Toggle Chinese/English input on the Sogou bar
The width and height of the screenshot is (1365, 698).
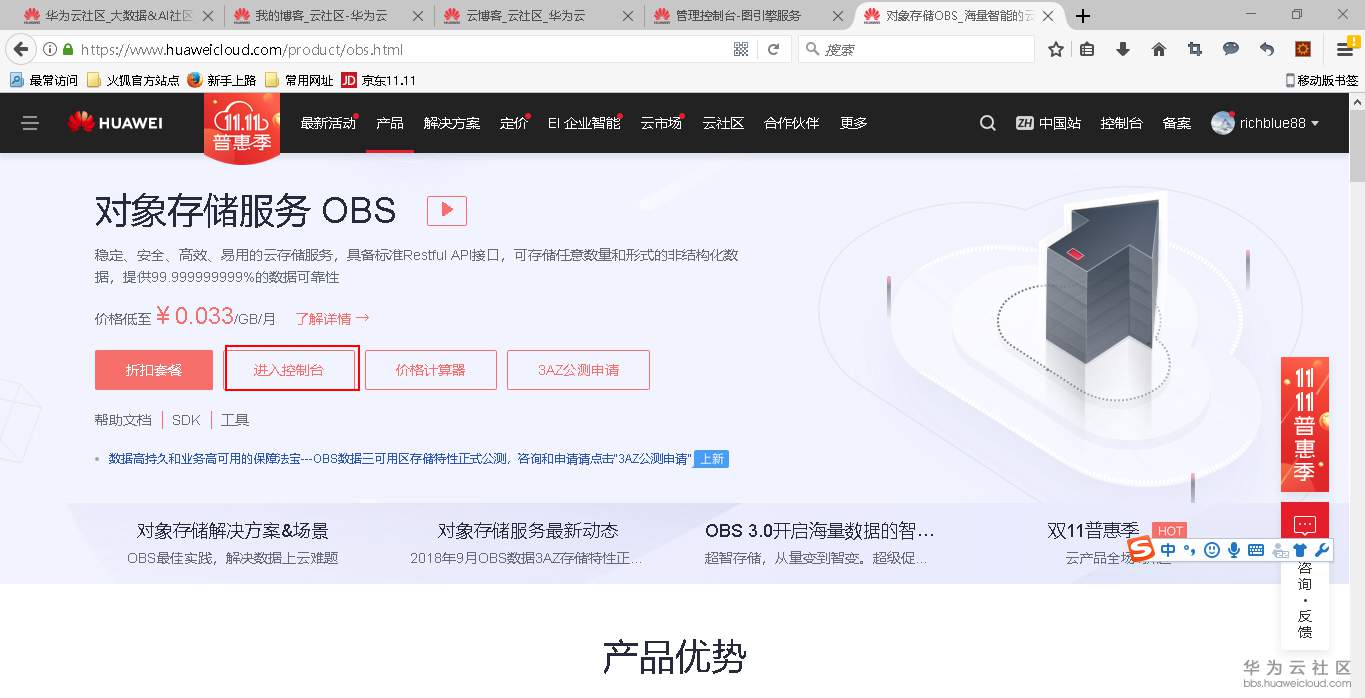[1169, 549]
